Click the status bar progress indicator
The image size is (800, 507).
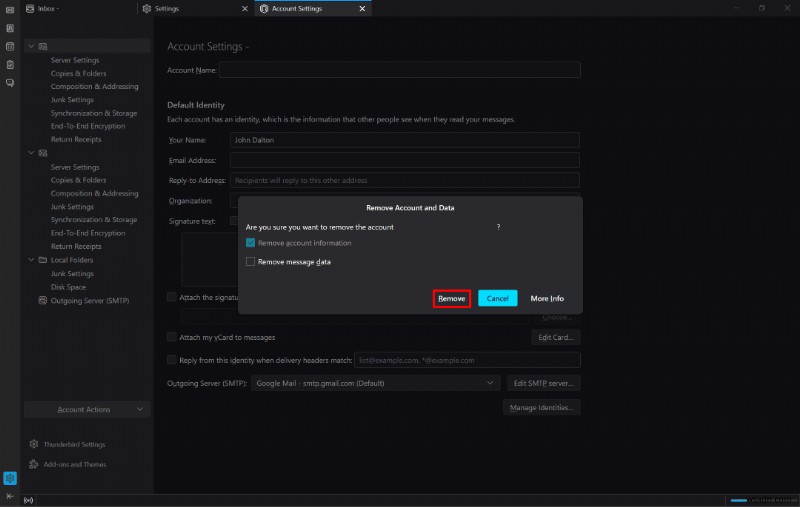[x=739, y=500]
